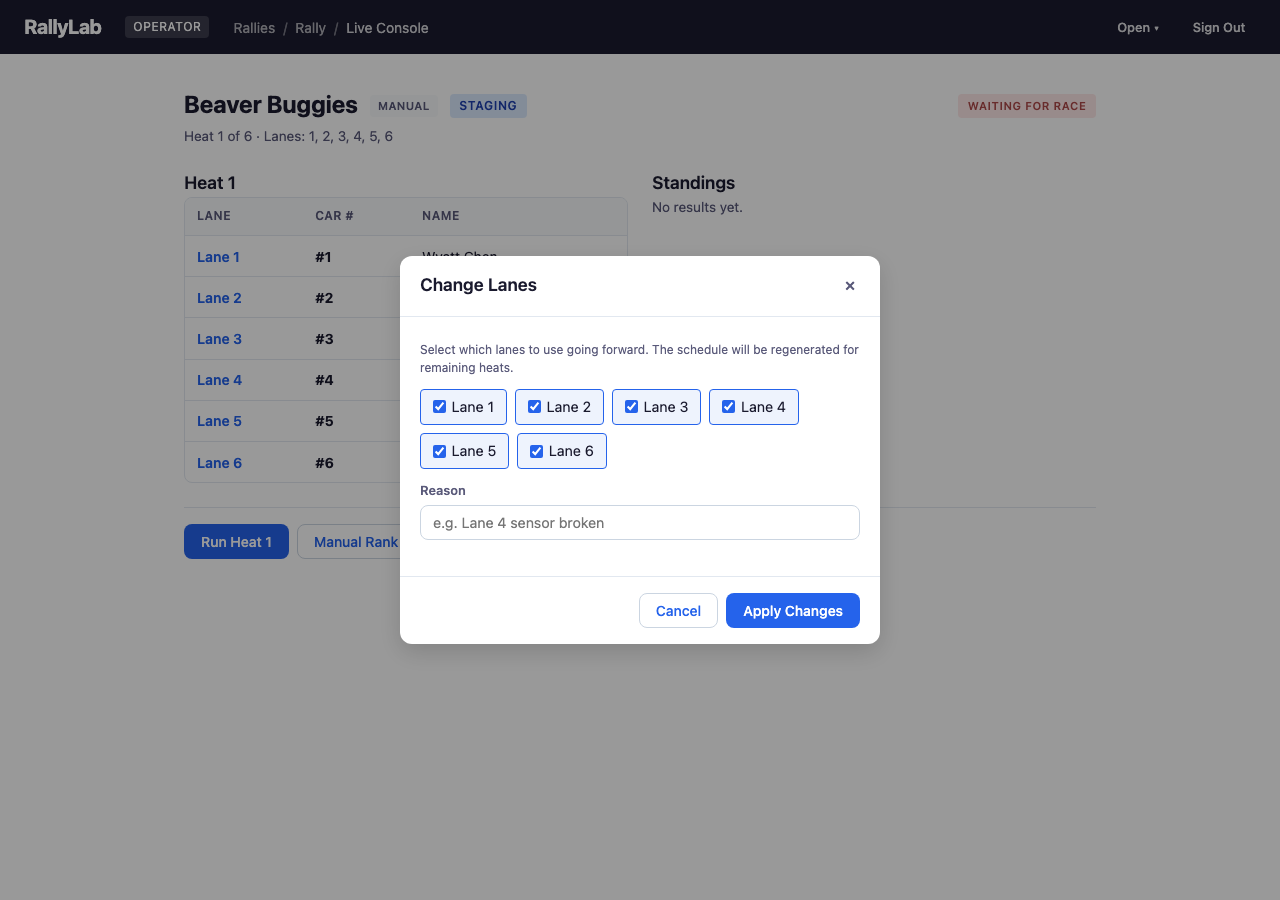1280x900 pixels.
Task: Toggle the Lane 6 checkbox off
Action: (536, 450)
